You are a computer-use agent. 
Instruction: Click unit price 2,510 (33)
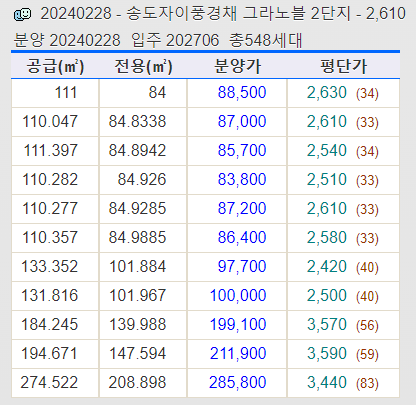coord(343,180)
